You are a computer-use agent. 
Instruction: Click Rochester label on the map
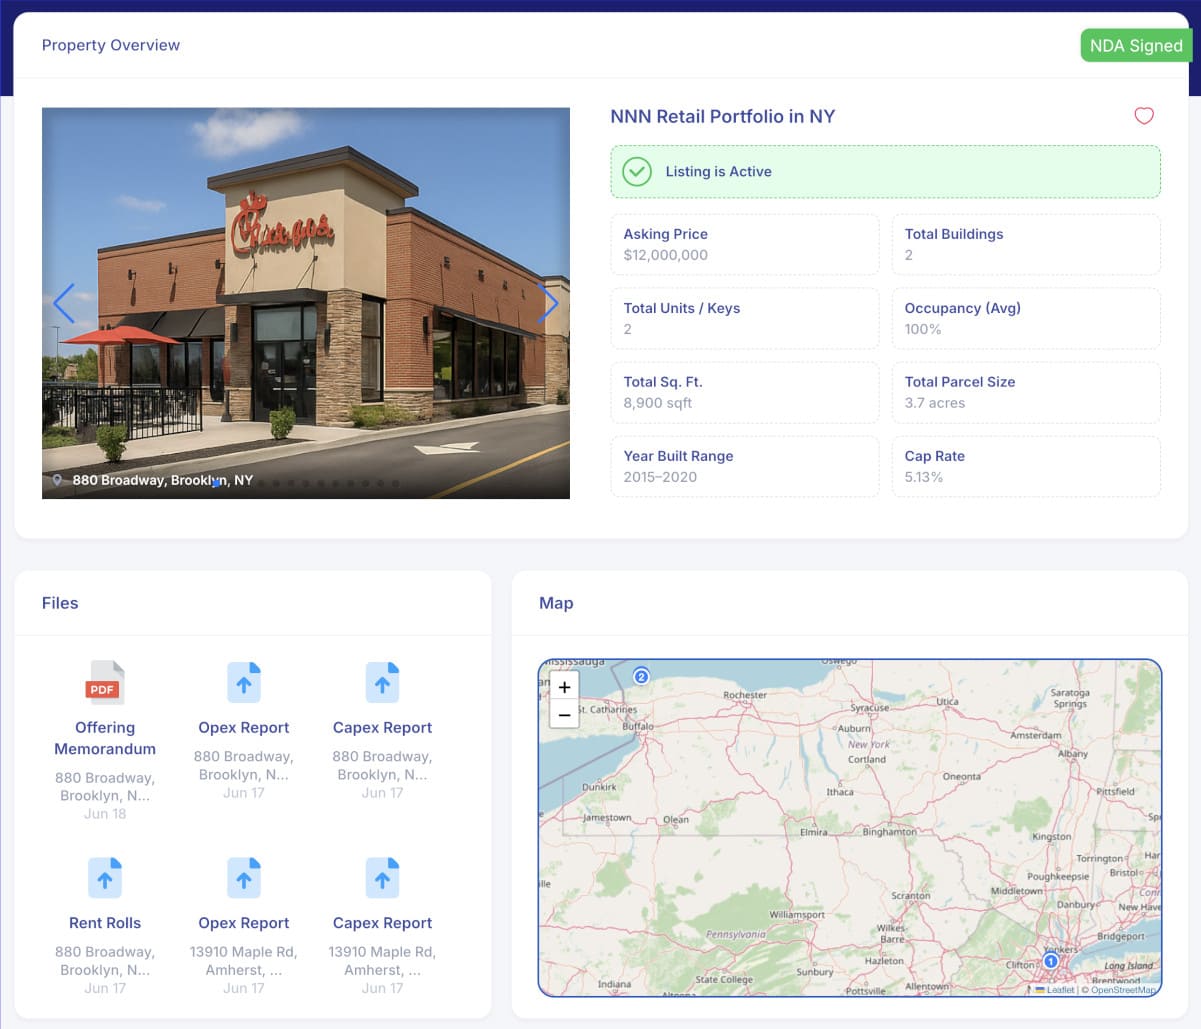pos(745,695)
